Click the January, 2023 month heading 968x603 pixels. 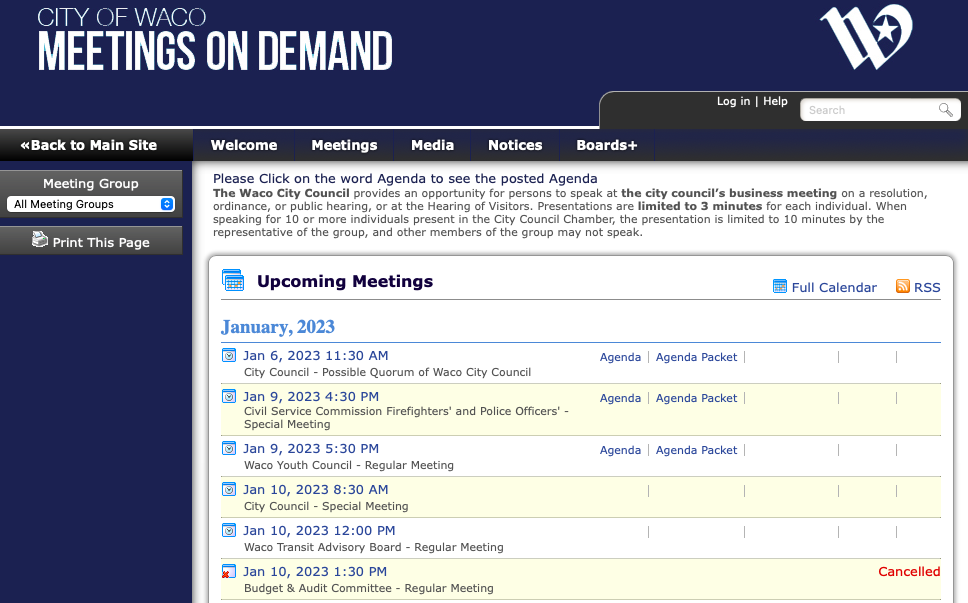click(x=278, y=326)
